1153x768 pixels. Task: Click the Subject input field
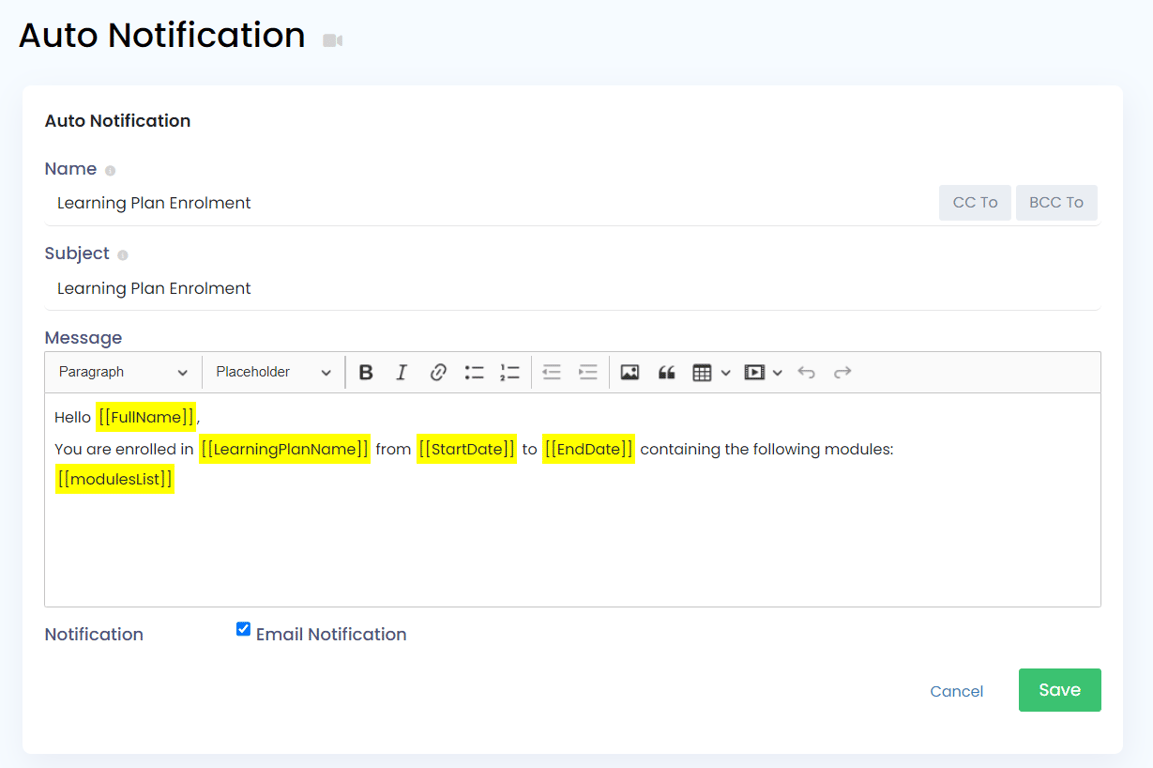point(572,288)
